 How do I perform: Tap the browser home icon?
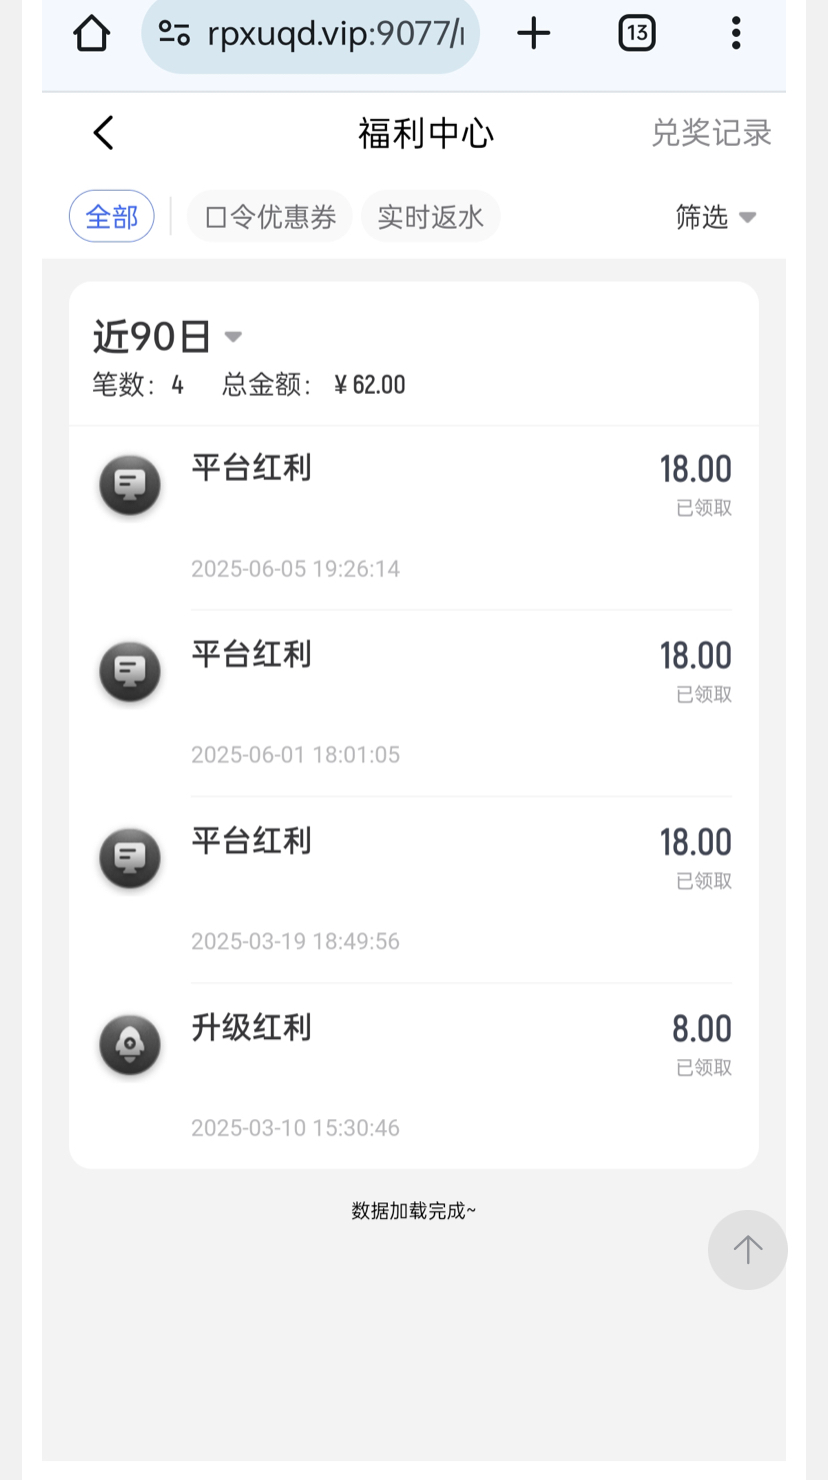pos(91,34)
